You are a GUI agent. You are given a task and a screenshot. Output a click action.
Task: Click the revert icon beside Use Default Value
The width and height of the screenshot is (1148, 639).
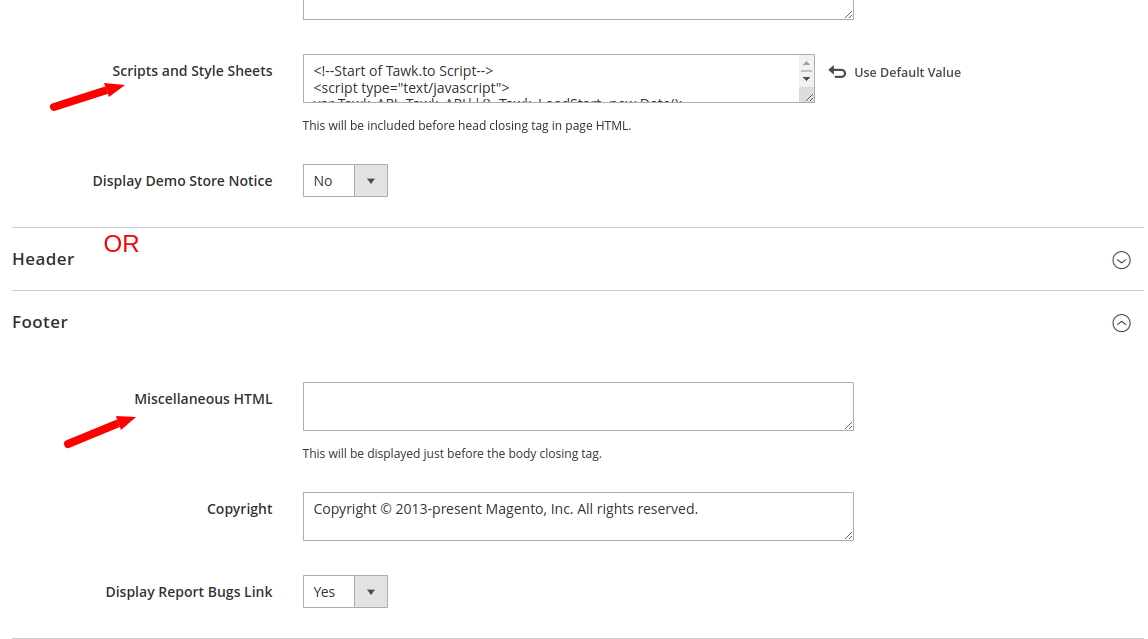click(838, 71)
